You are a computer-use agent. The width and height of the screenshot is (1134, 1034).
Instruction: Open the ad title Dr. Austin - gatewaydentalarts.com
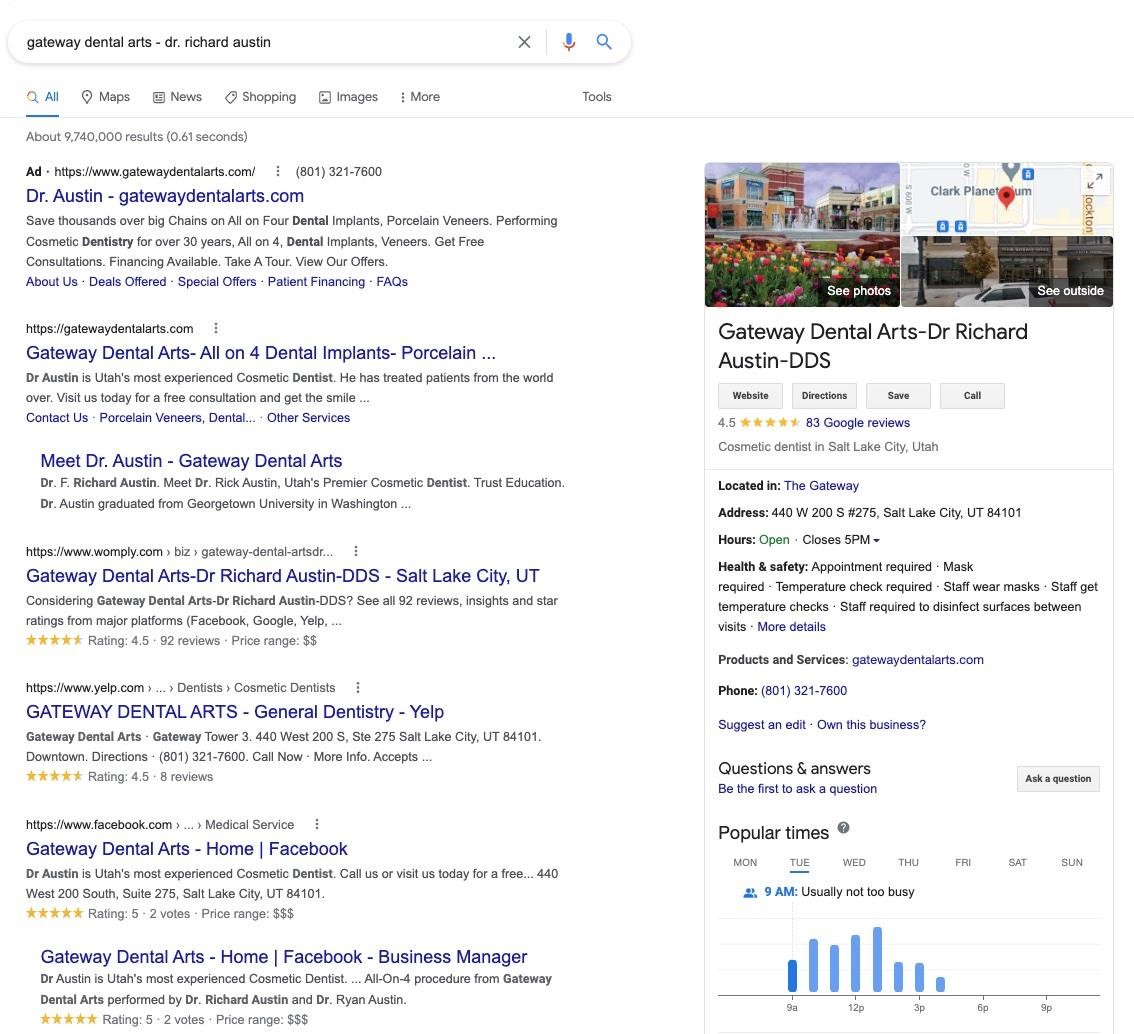tap(165, 196)
